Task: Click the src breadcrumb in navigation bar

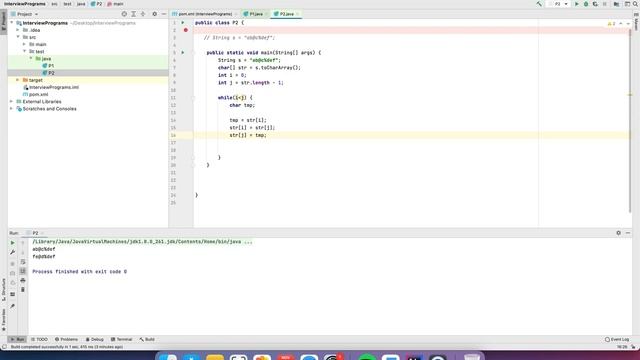Action: click(x=54, y=4)
